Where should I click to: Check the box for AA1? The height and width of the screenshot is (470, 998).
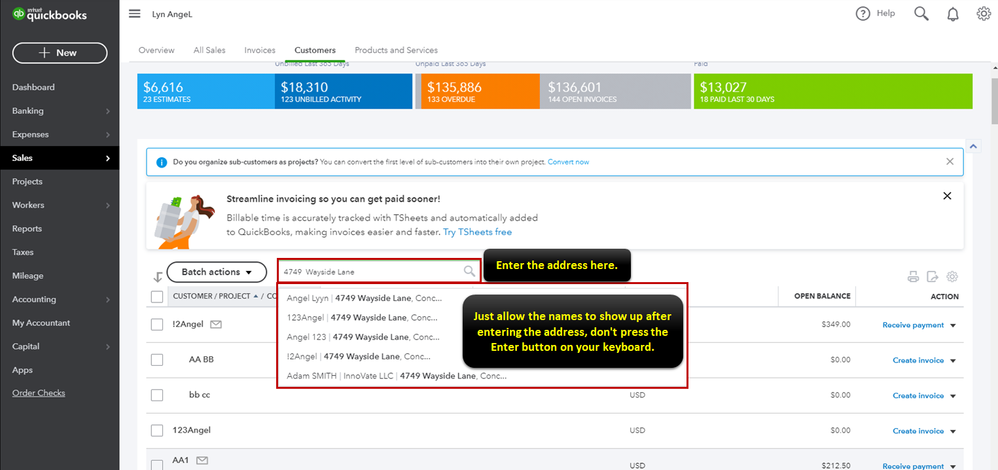157,465
